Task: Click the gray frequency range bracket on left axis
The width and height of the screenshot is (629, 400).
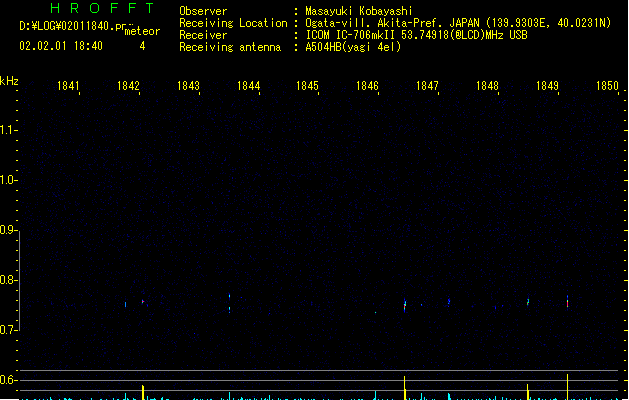Action: point(19,281)
